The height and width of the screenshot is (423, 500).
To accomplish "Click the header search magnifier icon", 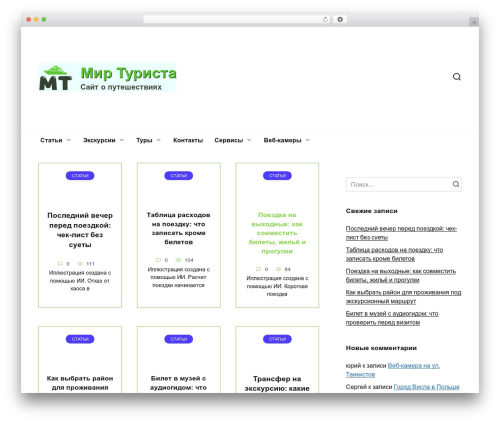I will (x=457, y=77).
